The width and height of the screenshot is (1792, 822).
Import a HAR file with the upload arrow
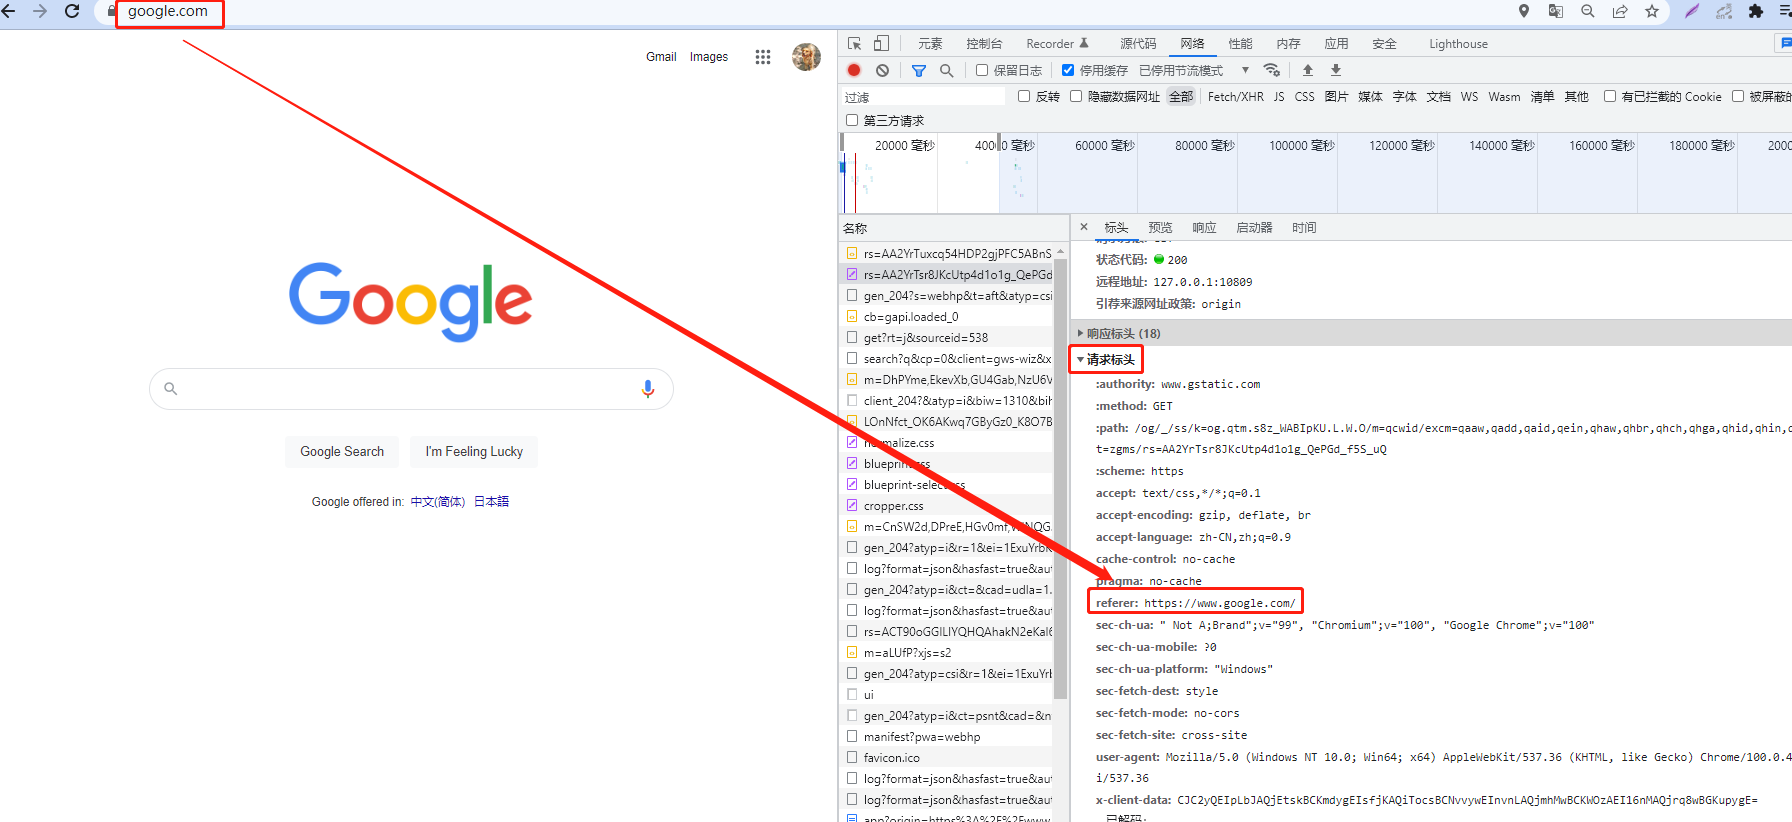coord(1308,70)
